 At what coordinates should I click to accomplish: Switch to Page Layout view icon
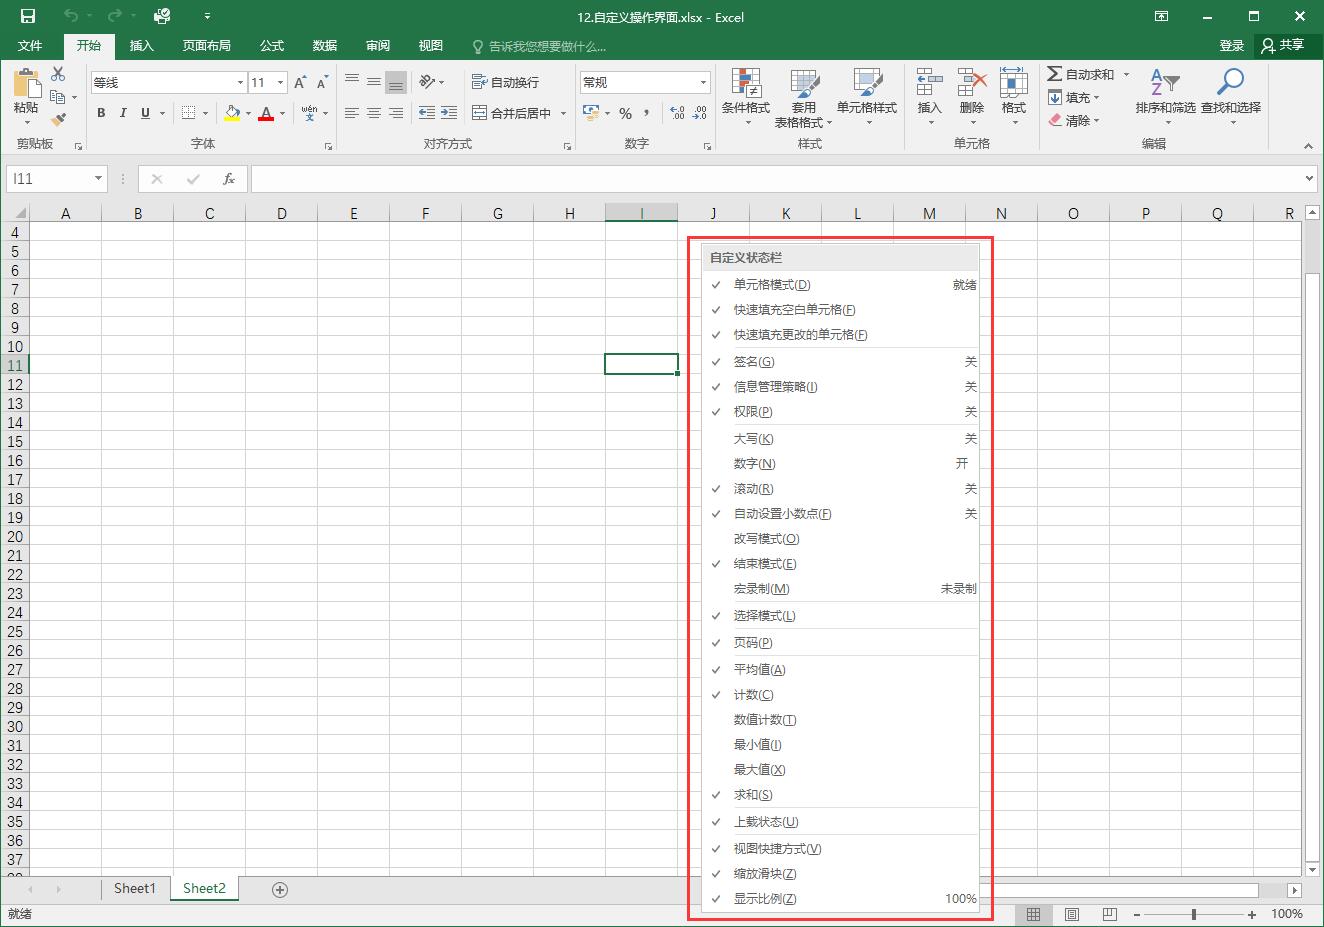coord(1071,914)
